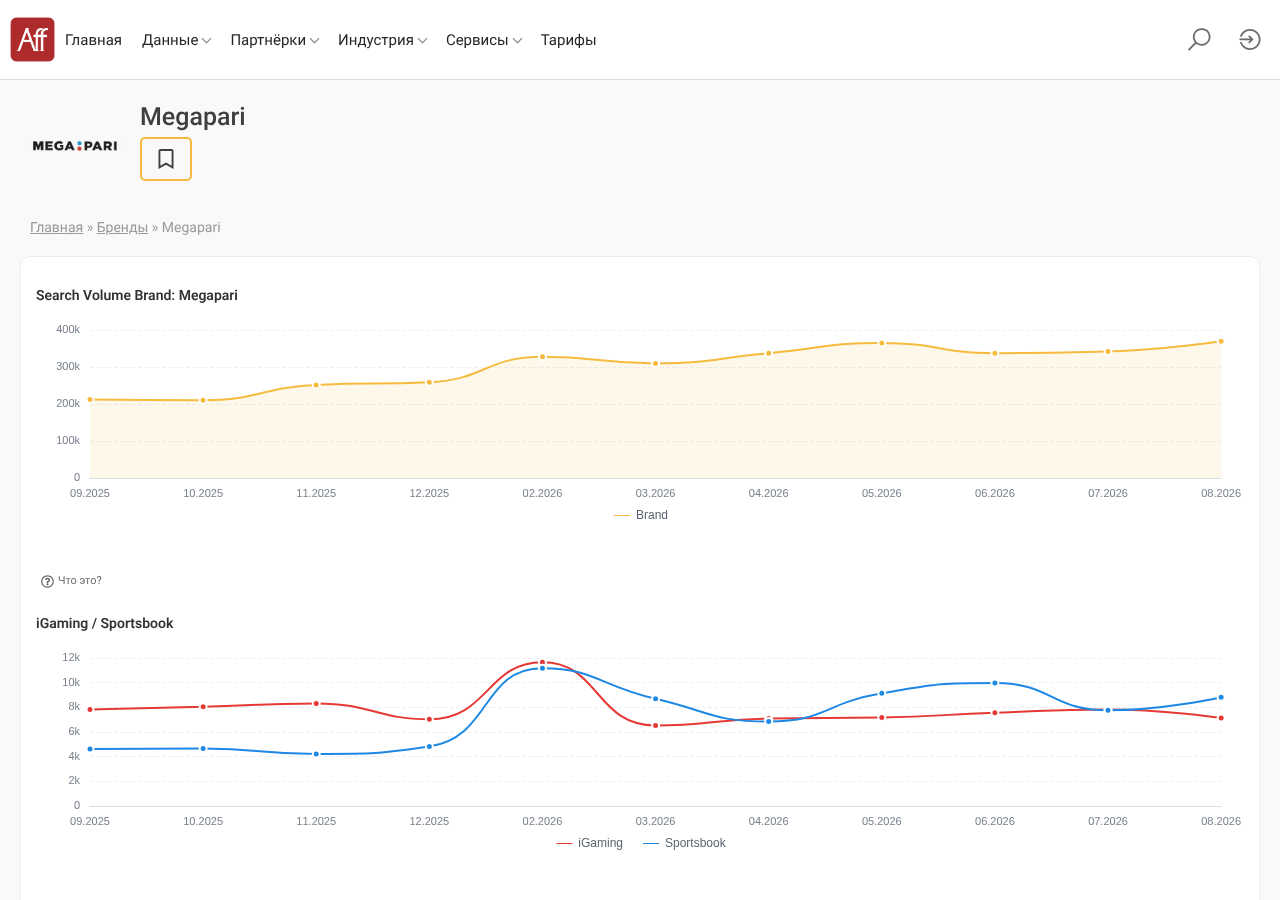Expand the Данные dropdown menu
This screenshot has width=1280, height=900.
click(x=176, y=40)
